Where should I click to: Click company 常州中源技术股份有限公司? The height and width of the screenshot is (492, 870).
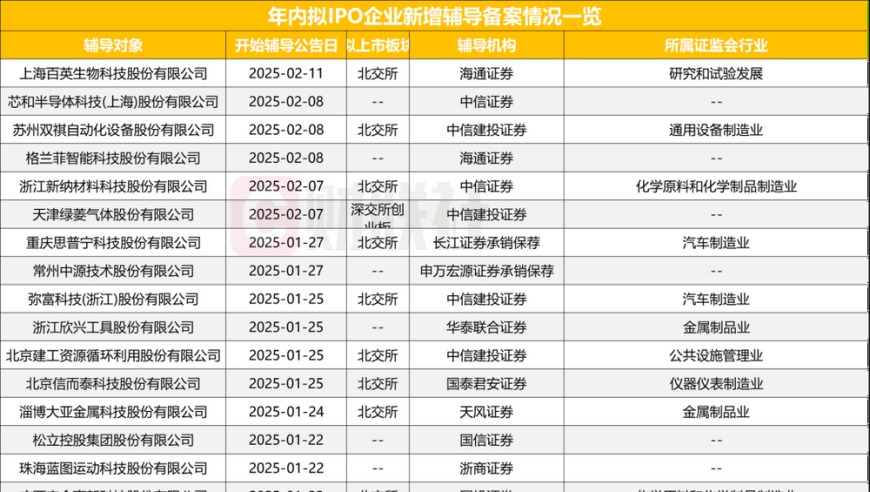pos(113,271)
